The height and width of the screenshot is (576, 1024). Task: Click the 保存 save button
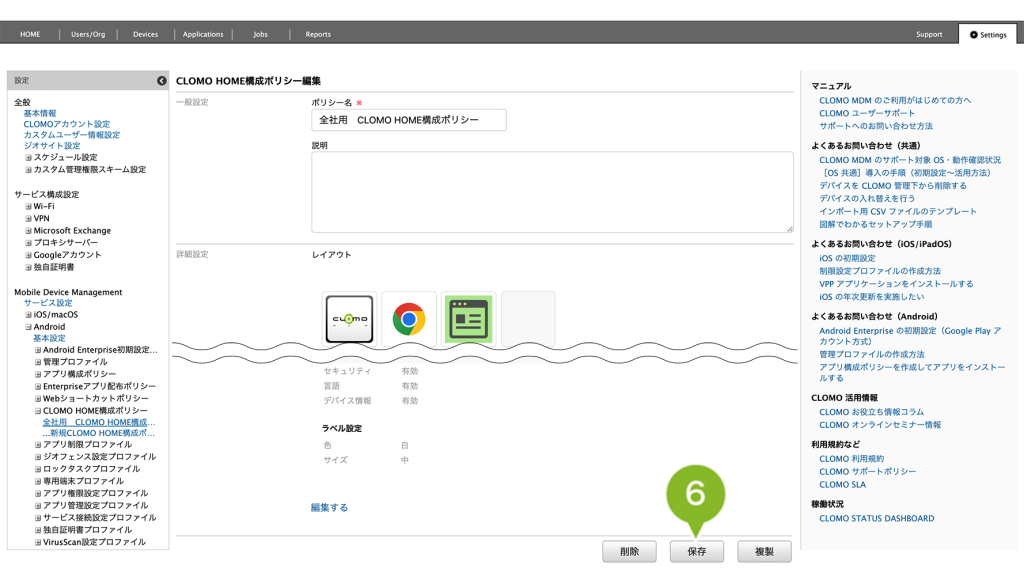[x=696, y=551]
